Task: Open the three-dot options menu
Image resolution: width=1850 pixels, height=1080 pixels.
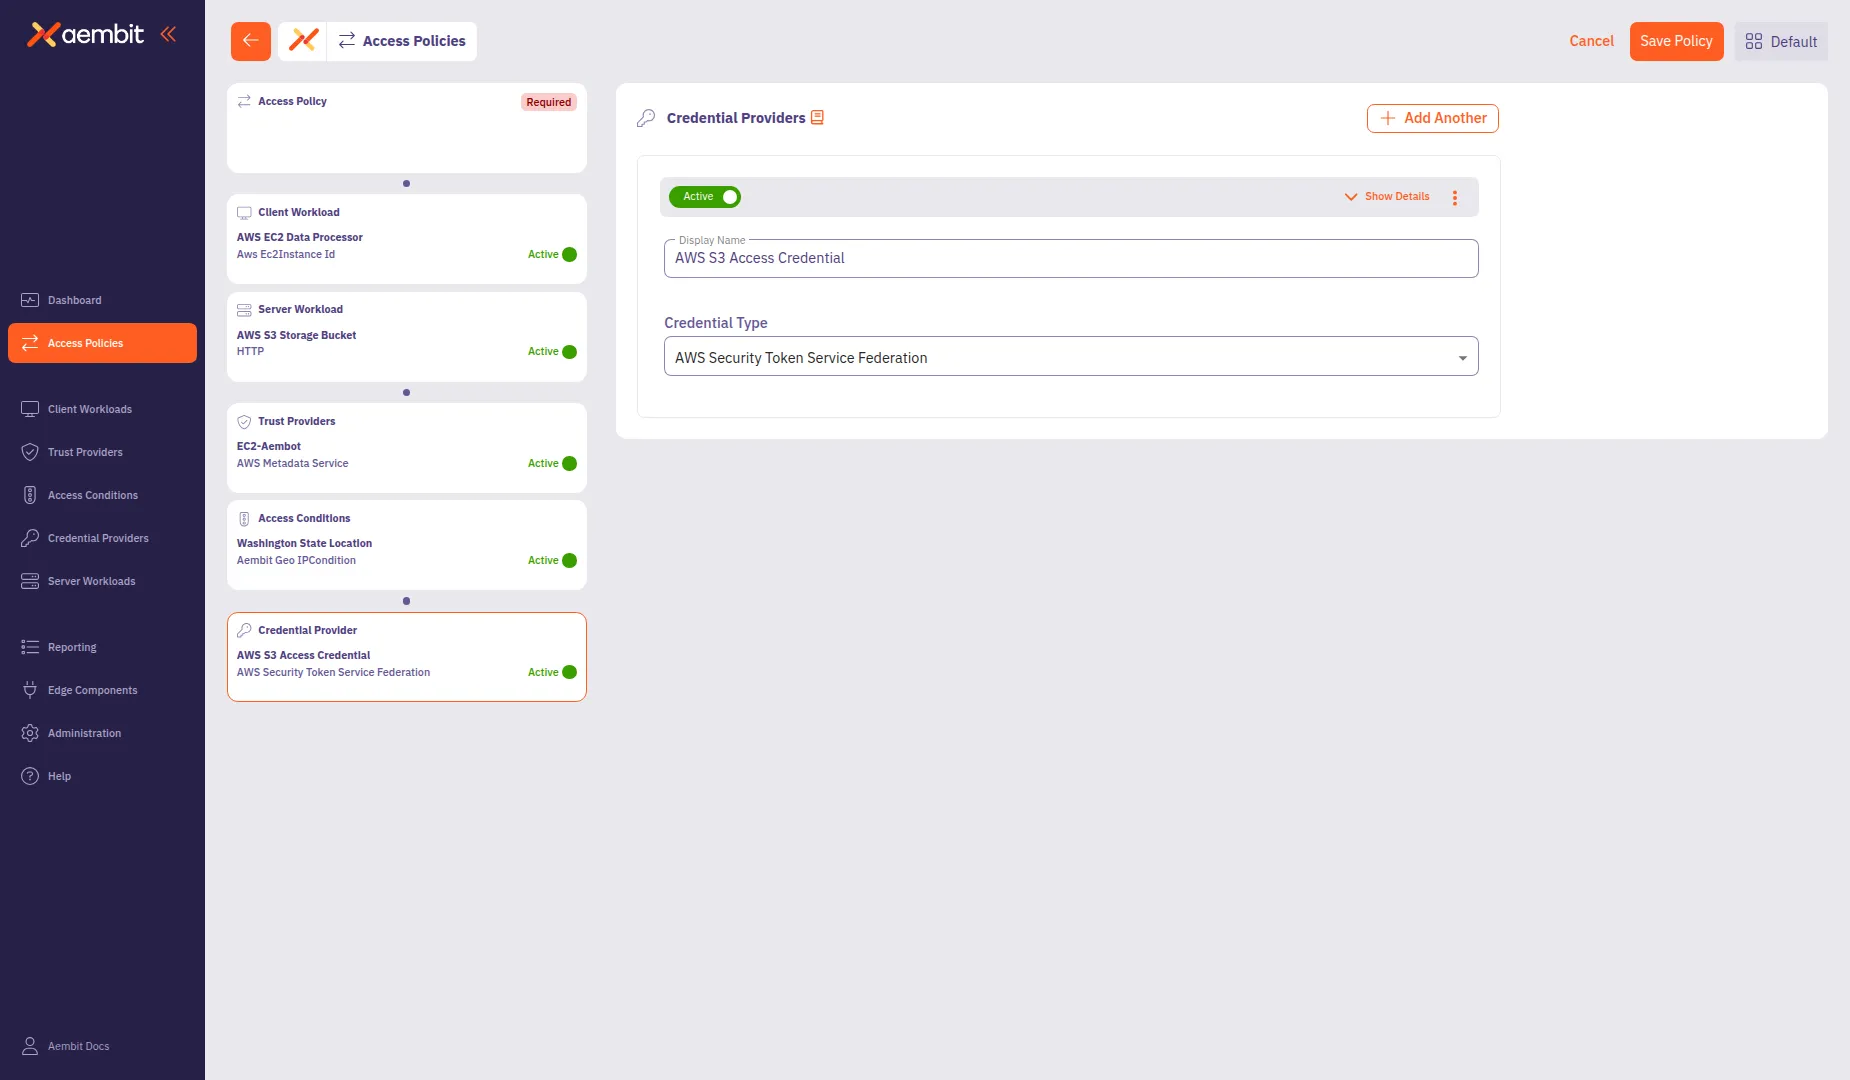Action: click(1456, 197)
